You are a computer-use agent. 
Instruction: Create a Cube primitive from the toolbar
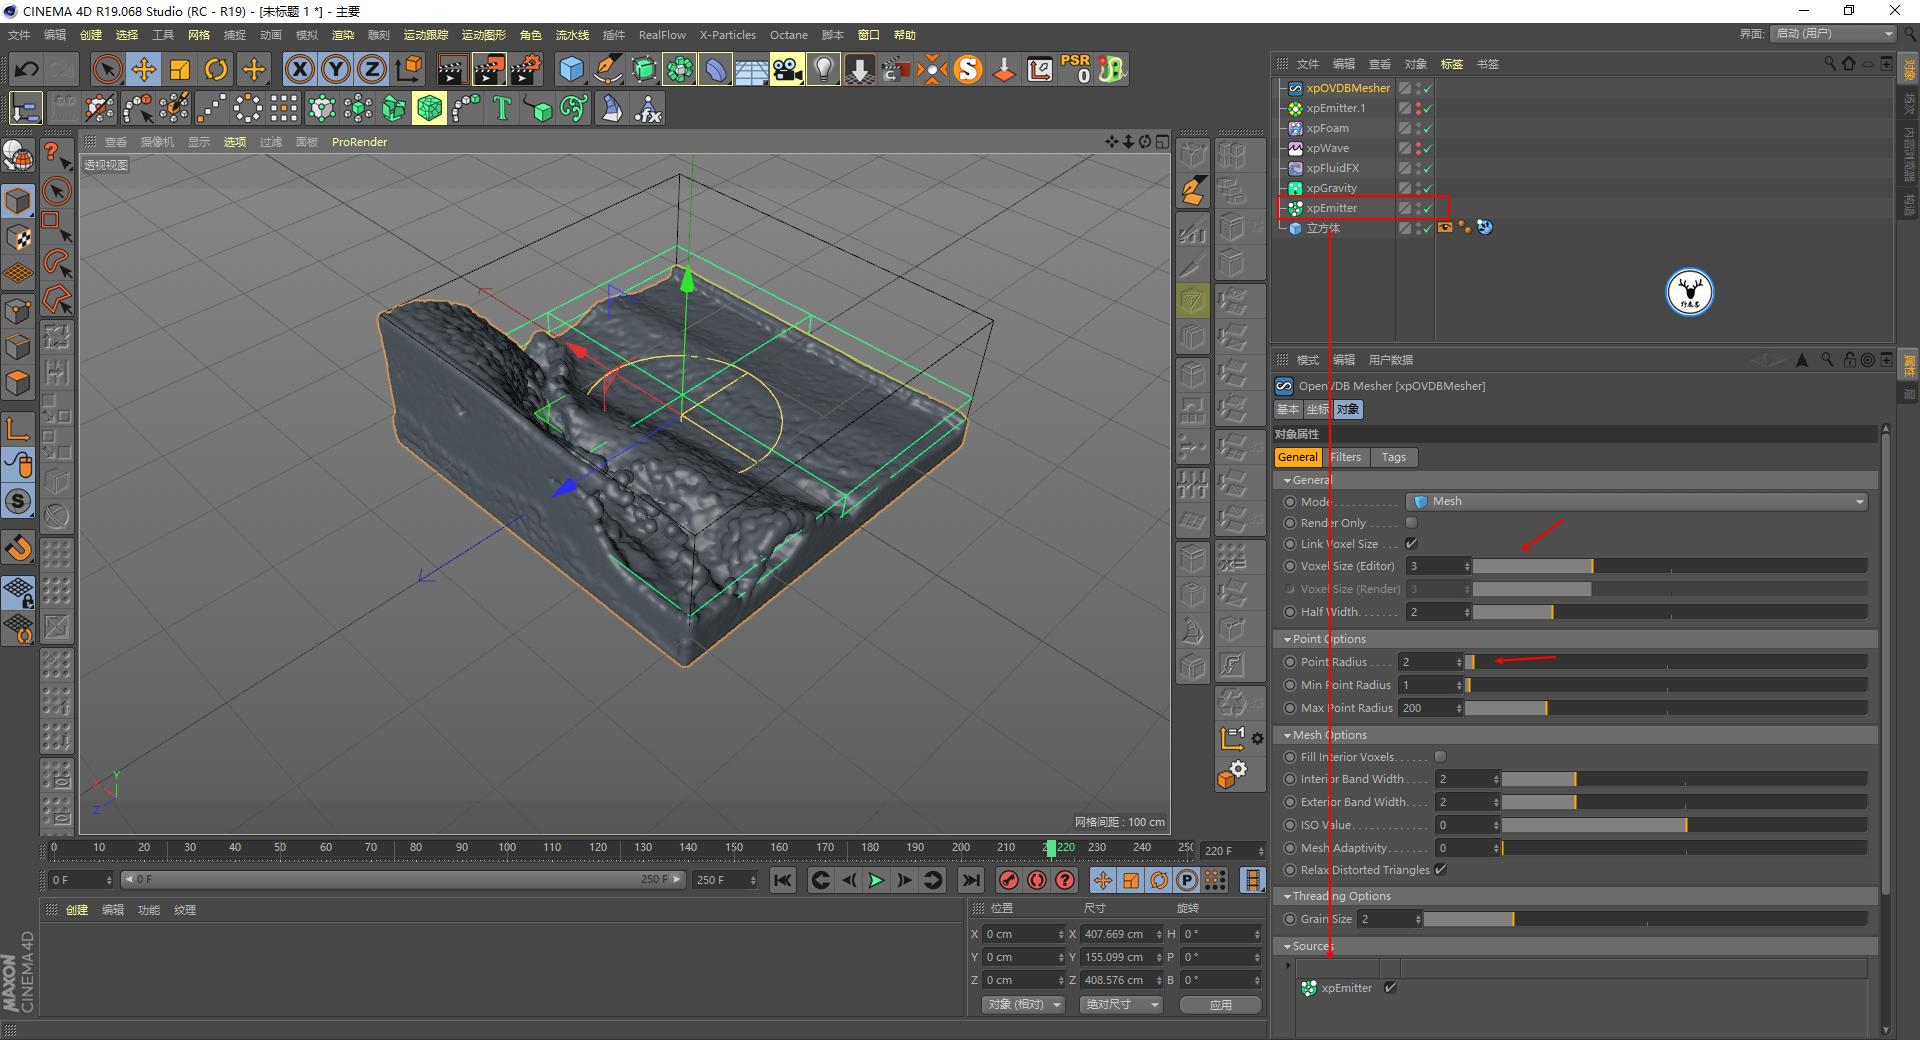pos(573,69)
